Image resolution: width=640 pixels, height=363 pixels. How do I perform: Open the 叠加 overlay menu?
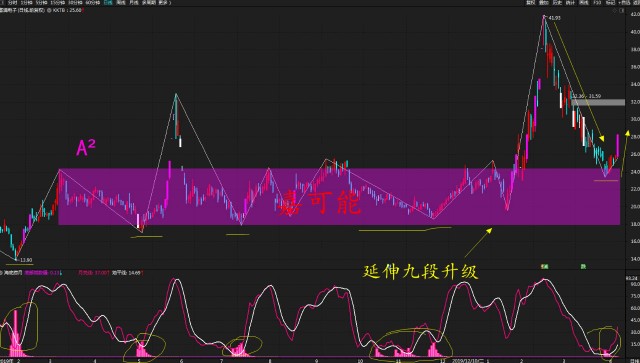[x=544, y=2]
